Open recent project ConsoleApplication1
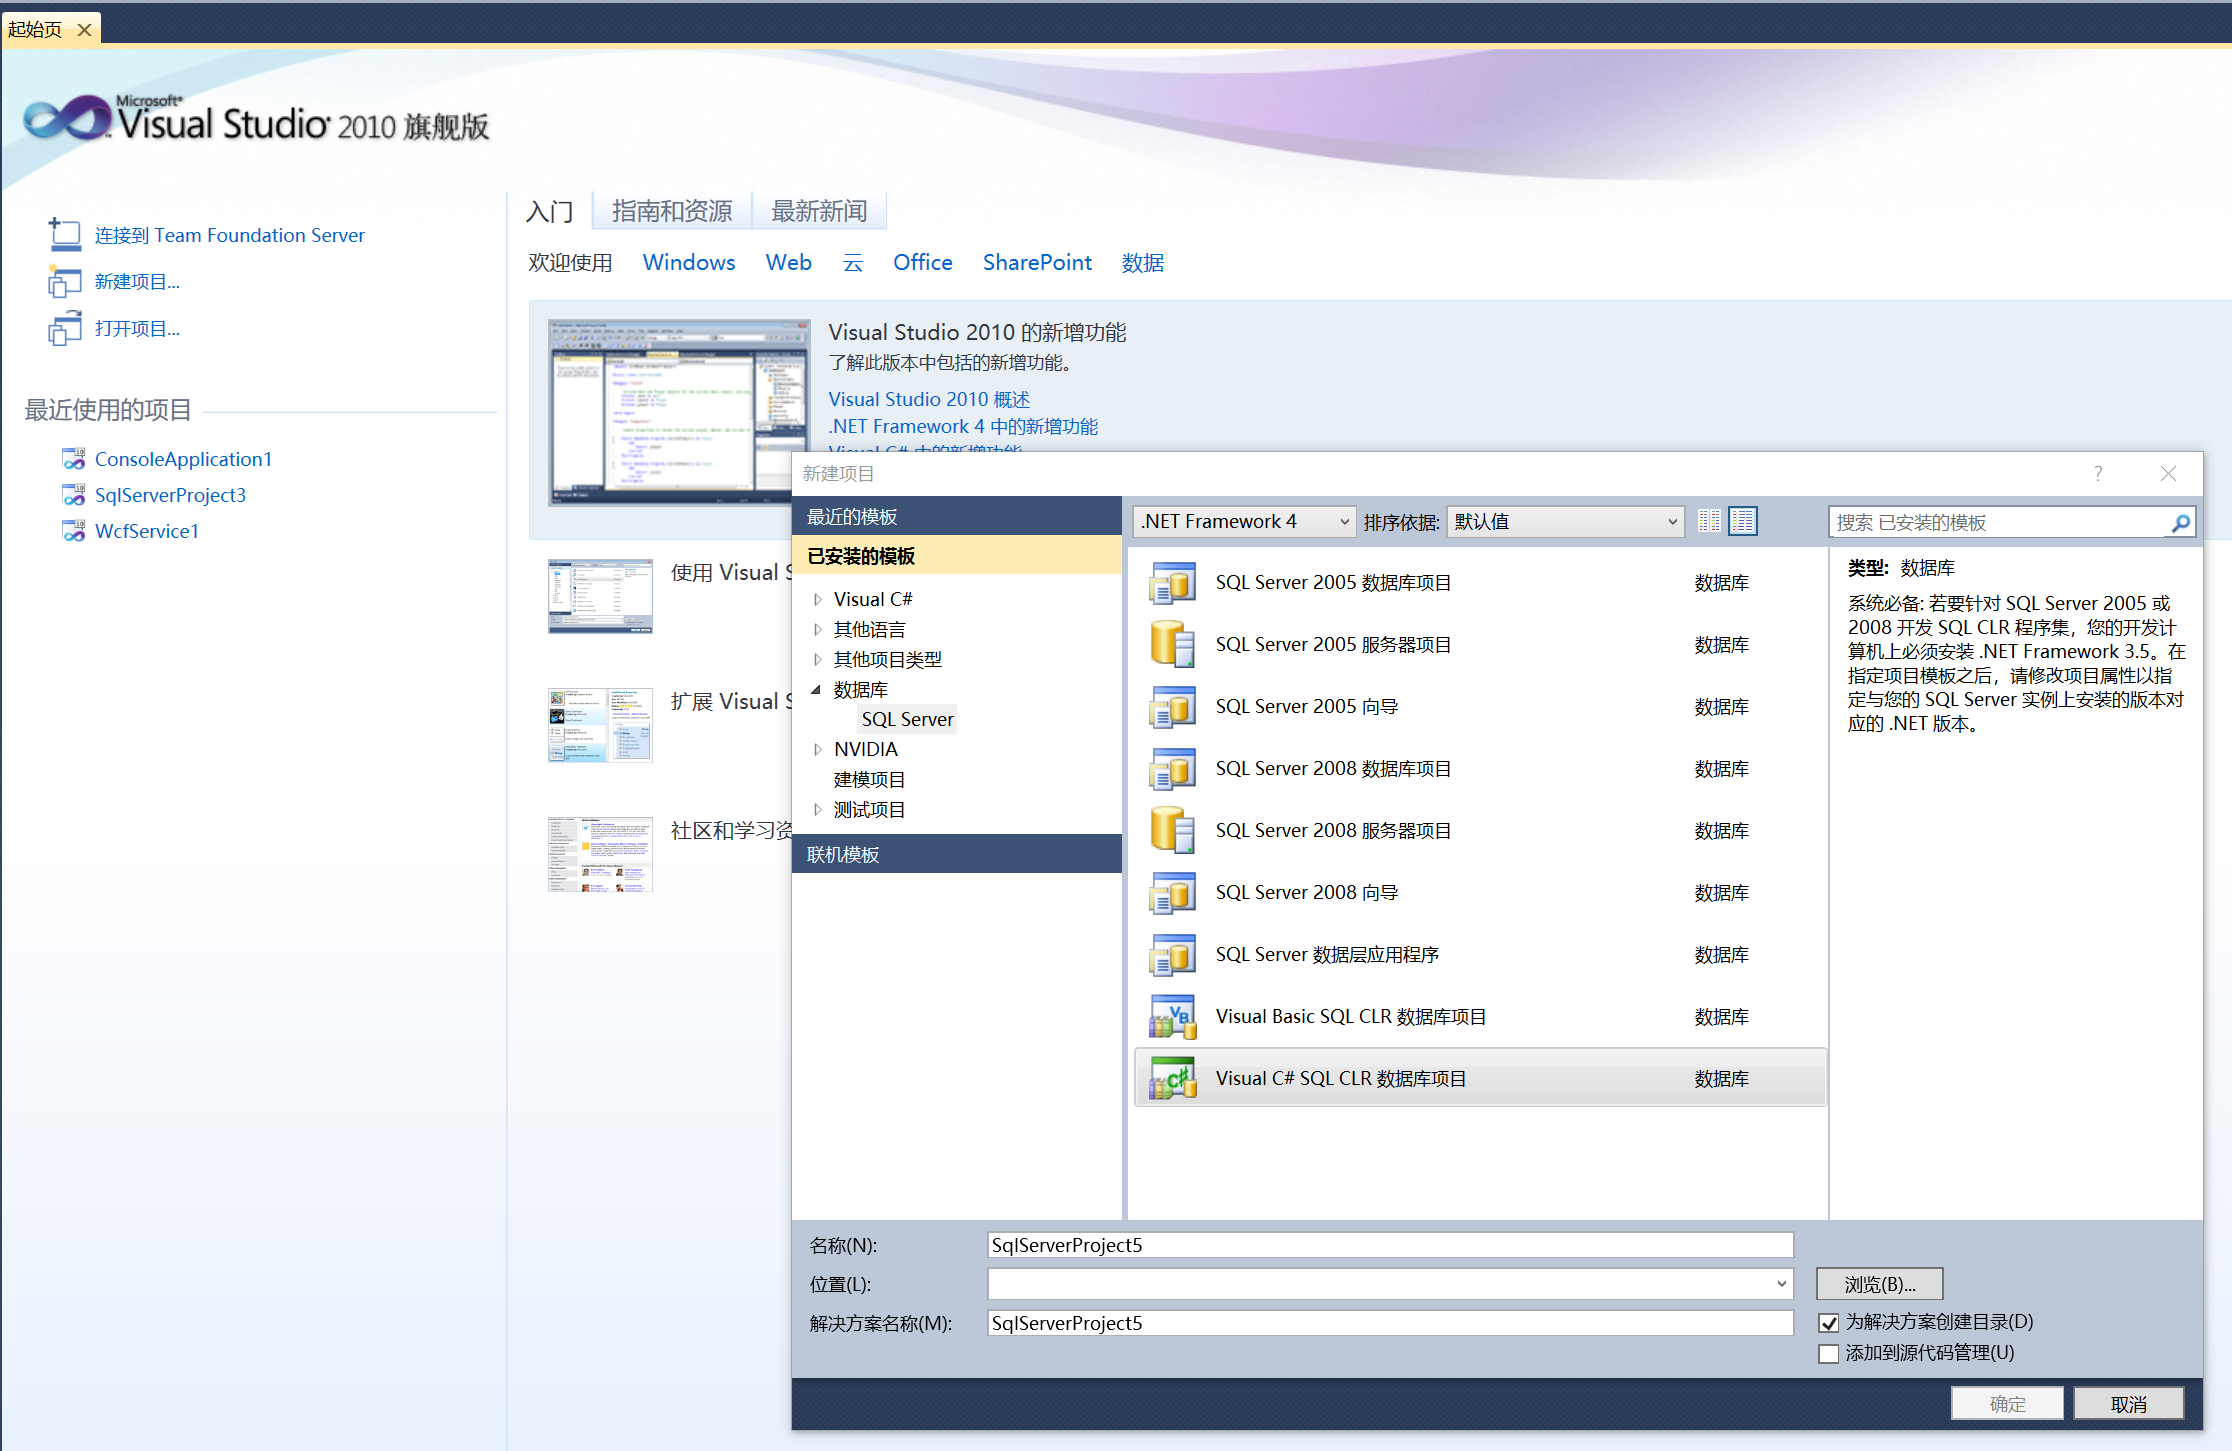The image size is (2232, 1451). click(183, 459)
